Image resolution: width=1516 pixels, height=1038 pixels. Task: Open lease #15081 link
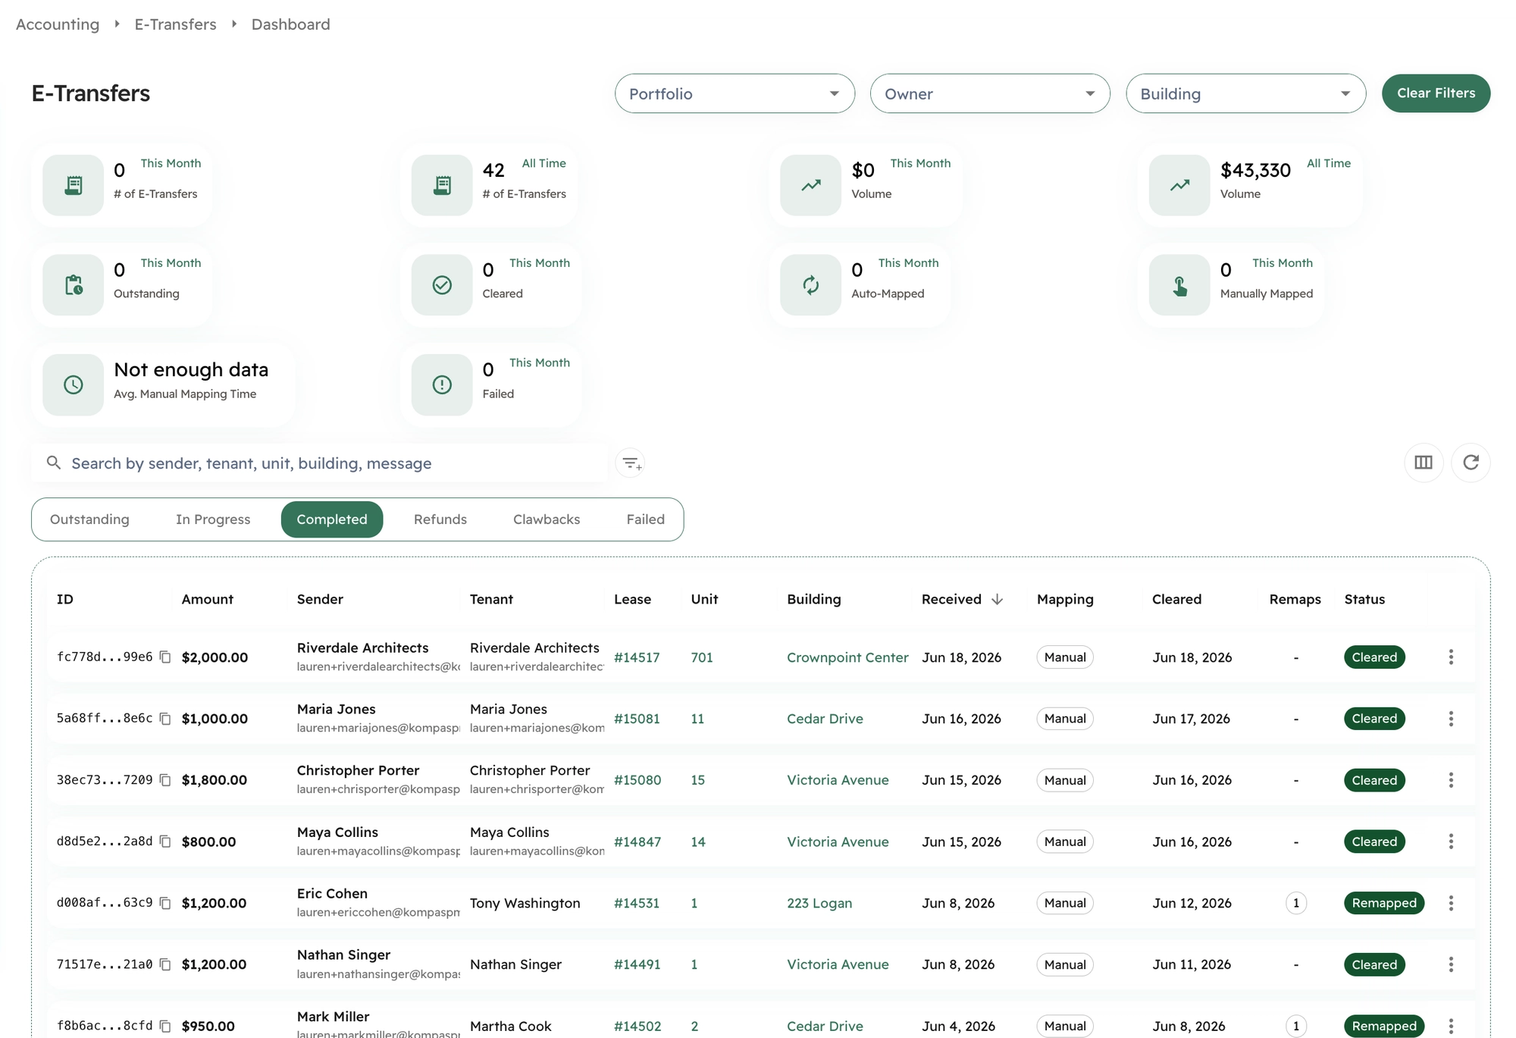(637, 719)
